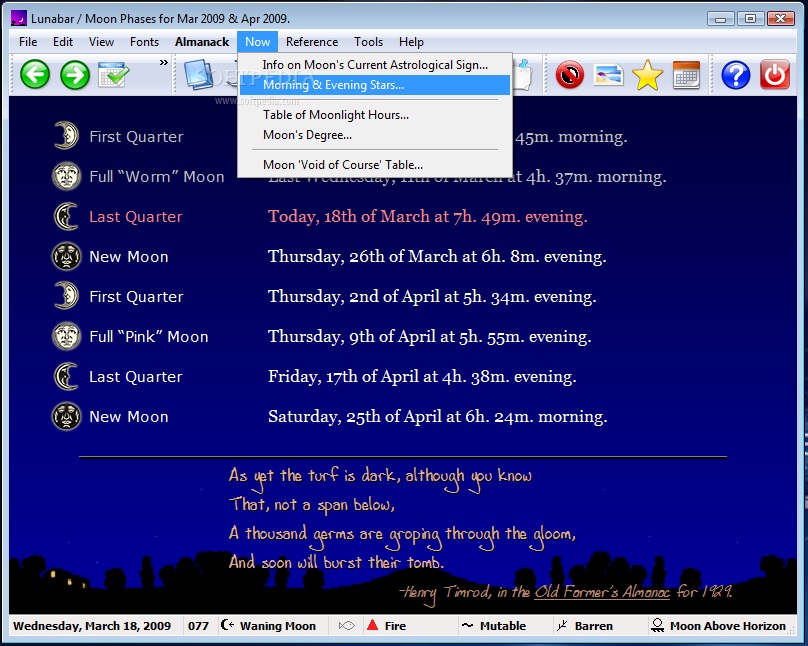
Task: Click the Barren branch status icon
Action: point(562,625)
